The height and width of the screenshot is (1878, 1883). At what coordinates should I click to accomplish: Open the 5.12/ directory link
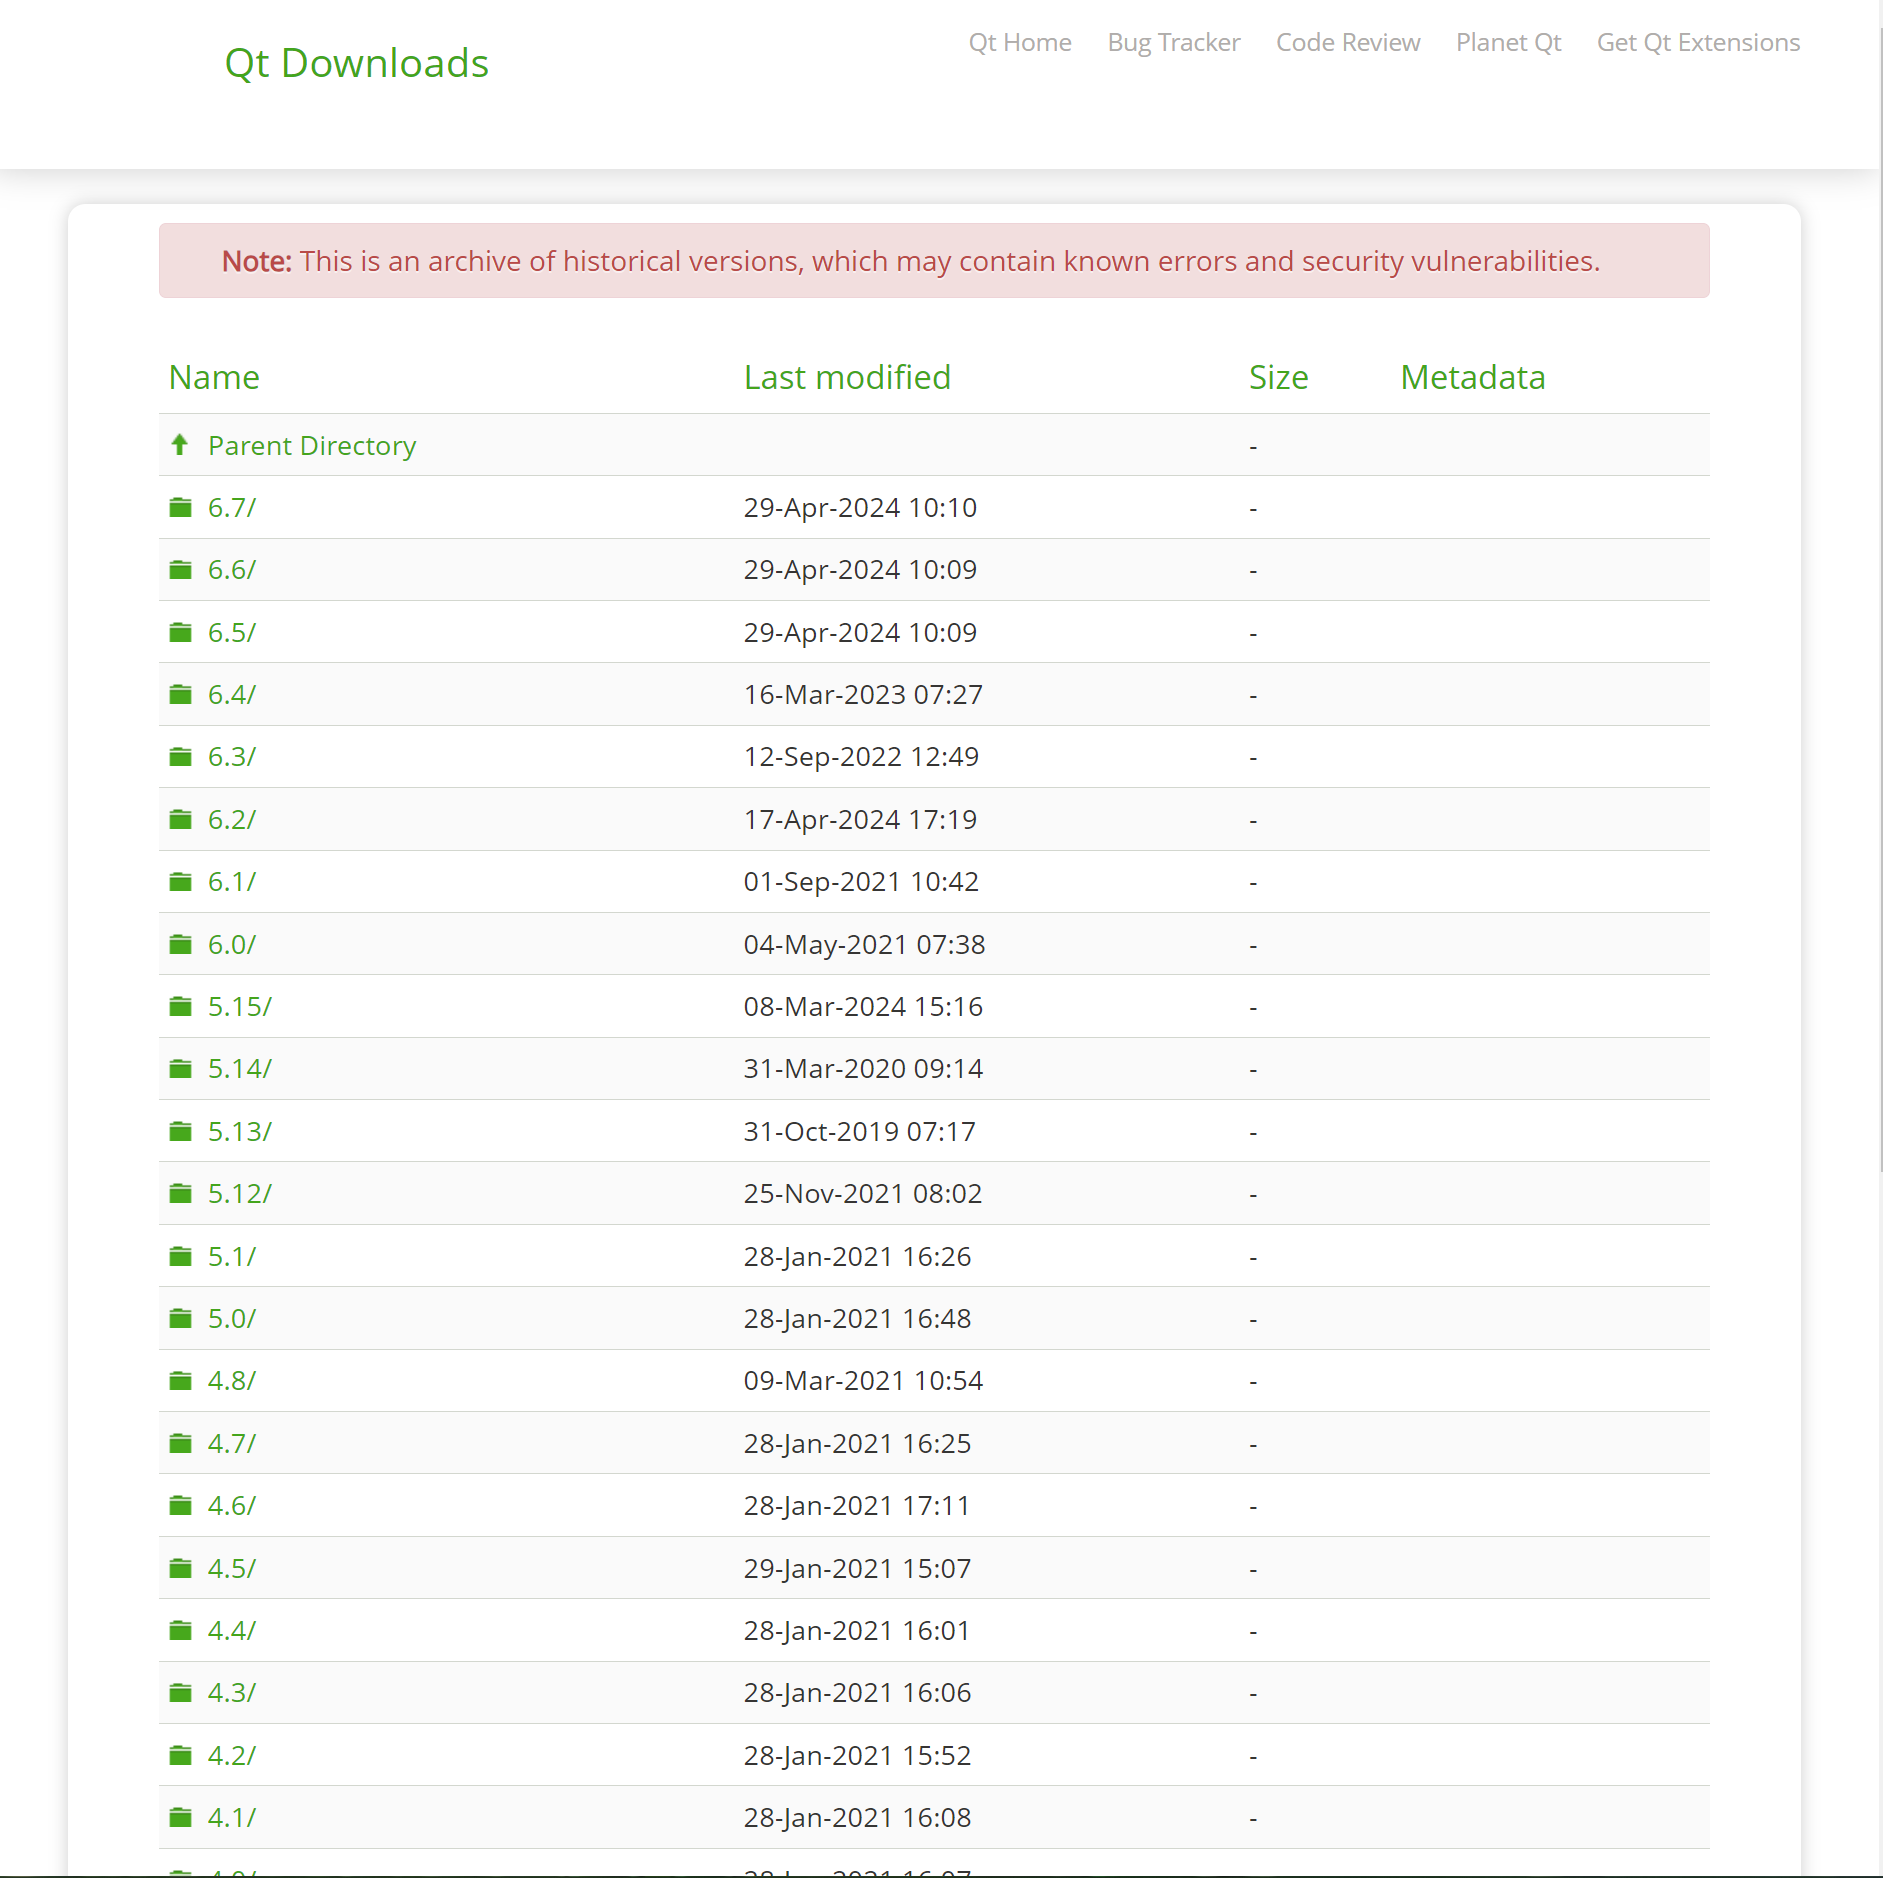(x=240, y=1194)
